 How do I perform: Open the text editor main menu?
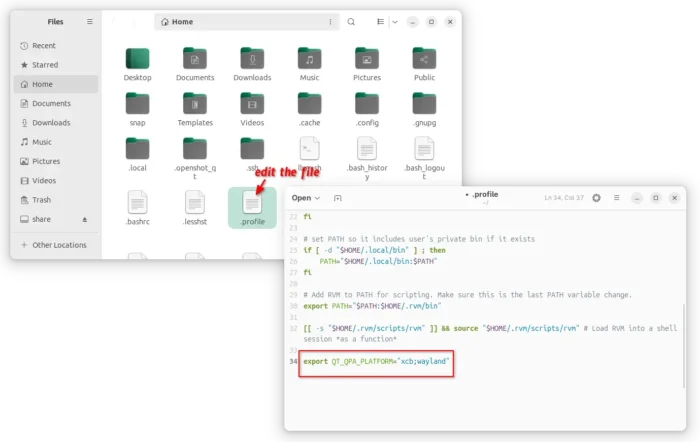click(617, 198)
